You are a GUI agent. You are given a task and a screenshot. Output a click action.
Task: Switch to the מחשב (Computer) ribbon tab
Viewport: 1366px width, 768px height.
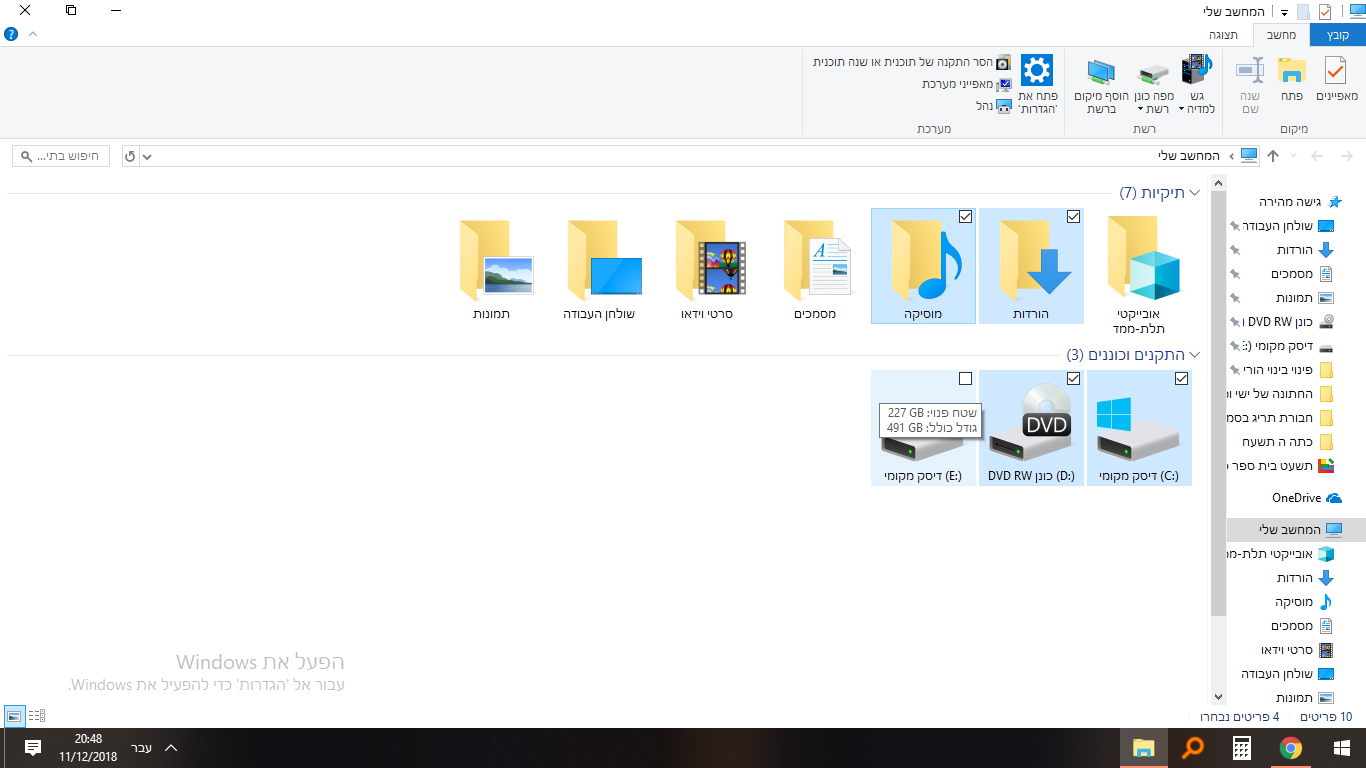pos(1281,35)
